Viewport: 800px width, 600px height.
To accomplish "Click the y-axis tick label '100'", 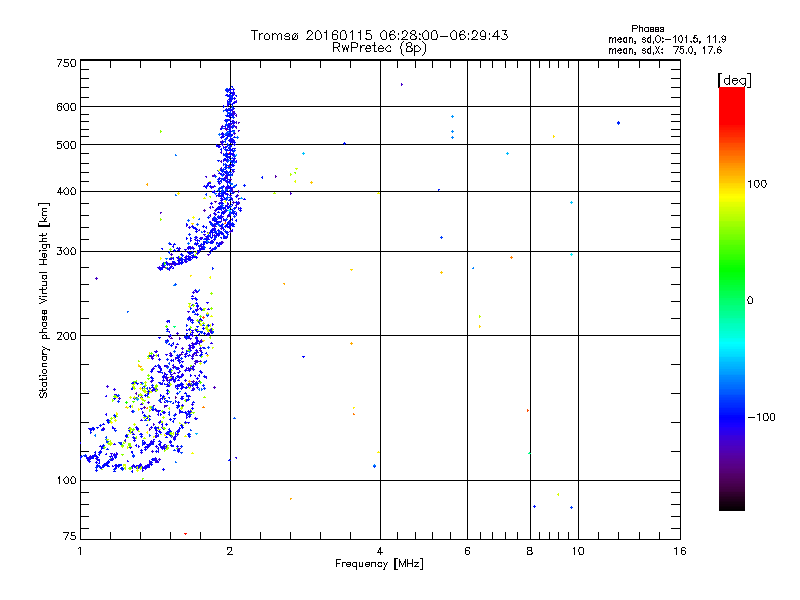I will coord(66,481).
